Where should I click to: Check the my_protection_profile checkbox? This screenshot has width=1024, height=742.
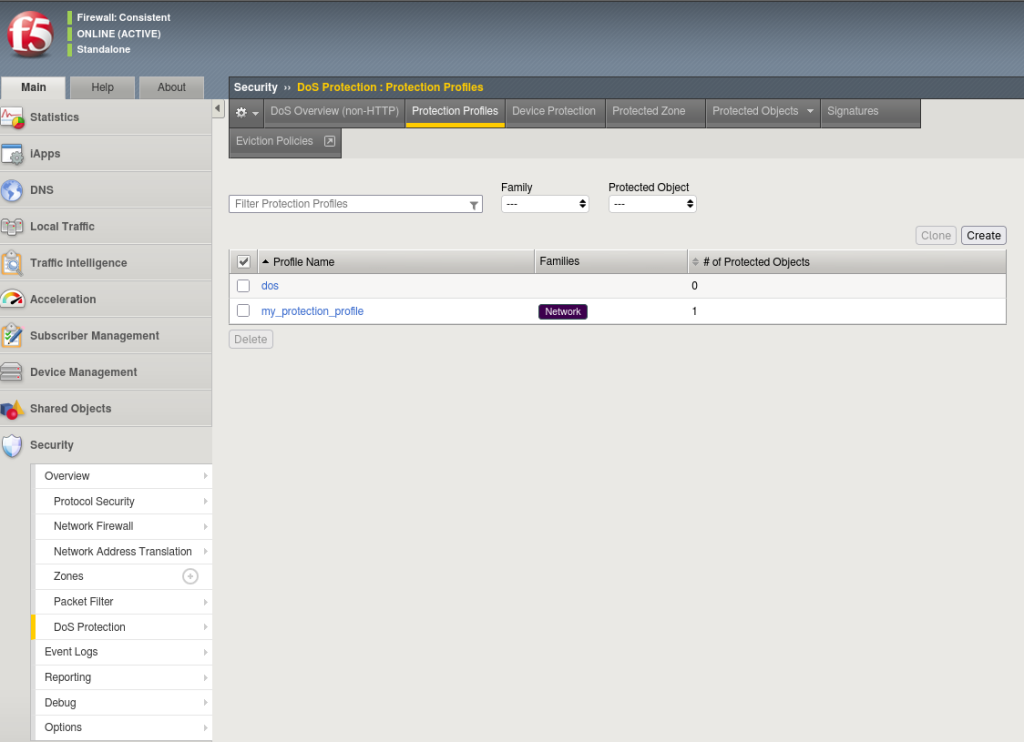243,311
